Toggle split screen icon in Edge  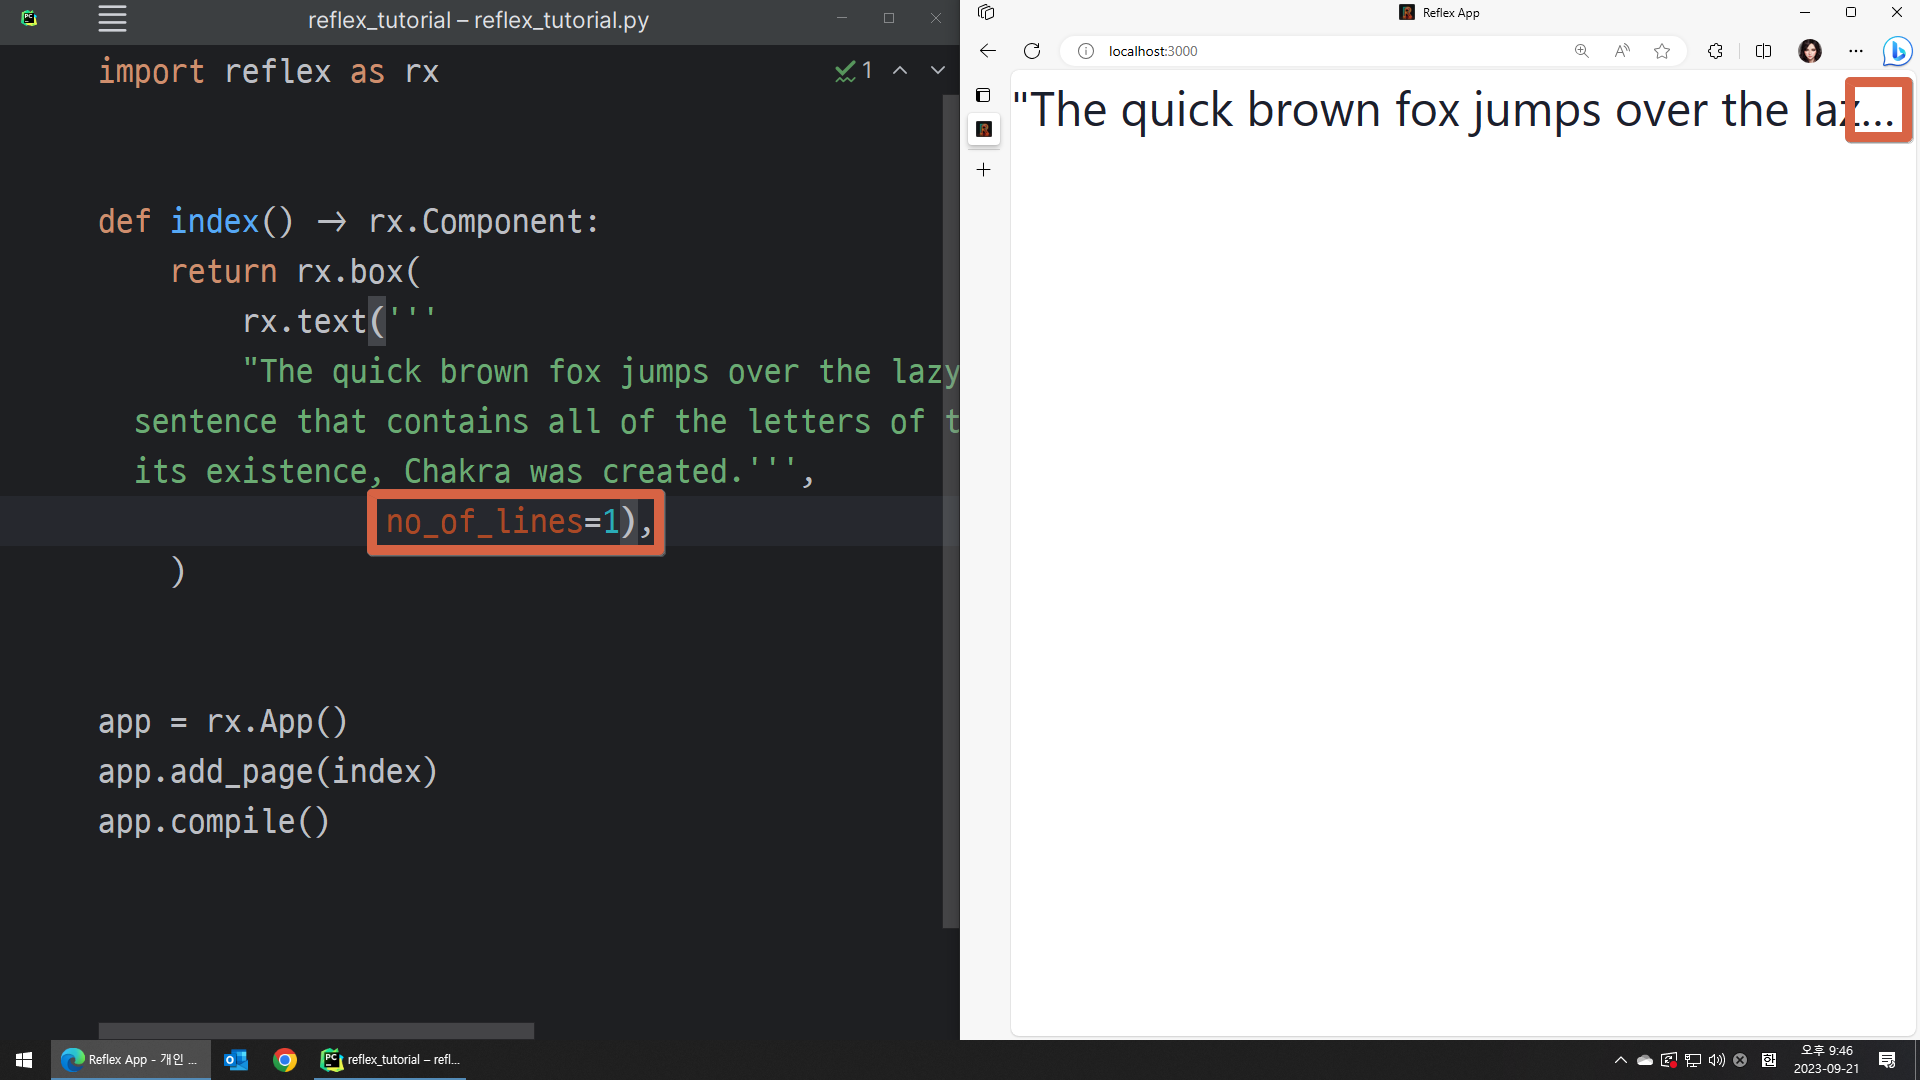coord(1763,51)
